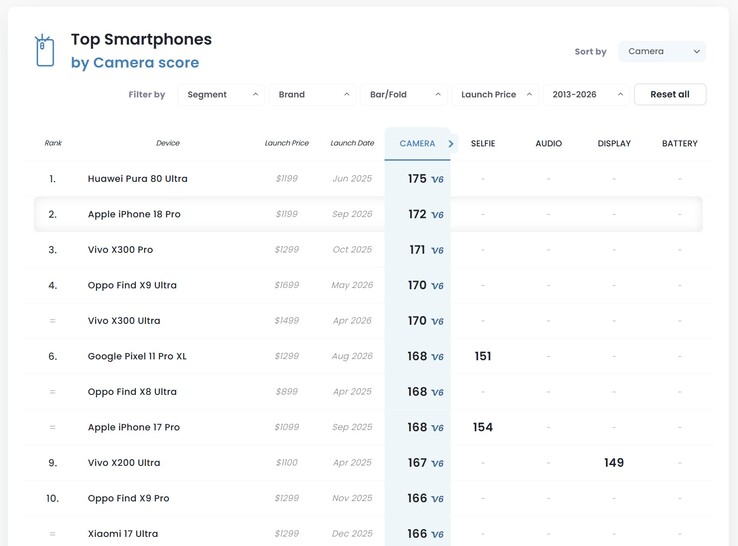The width and height of the screenshot is (738, 546).
Task: Open the Vivo X300 Ultra entry
Action: [124, 321]
